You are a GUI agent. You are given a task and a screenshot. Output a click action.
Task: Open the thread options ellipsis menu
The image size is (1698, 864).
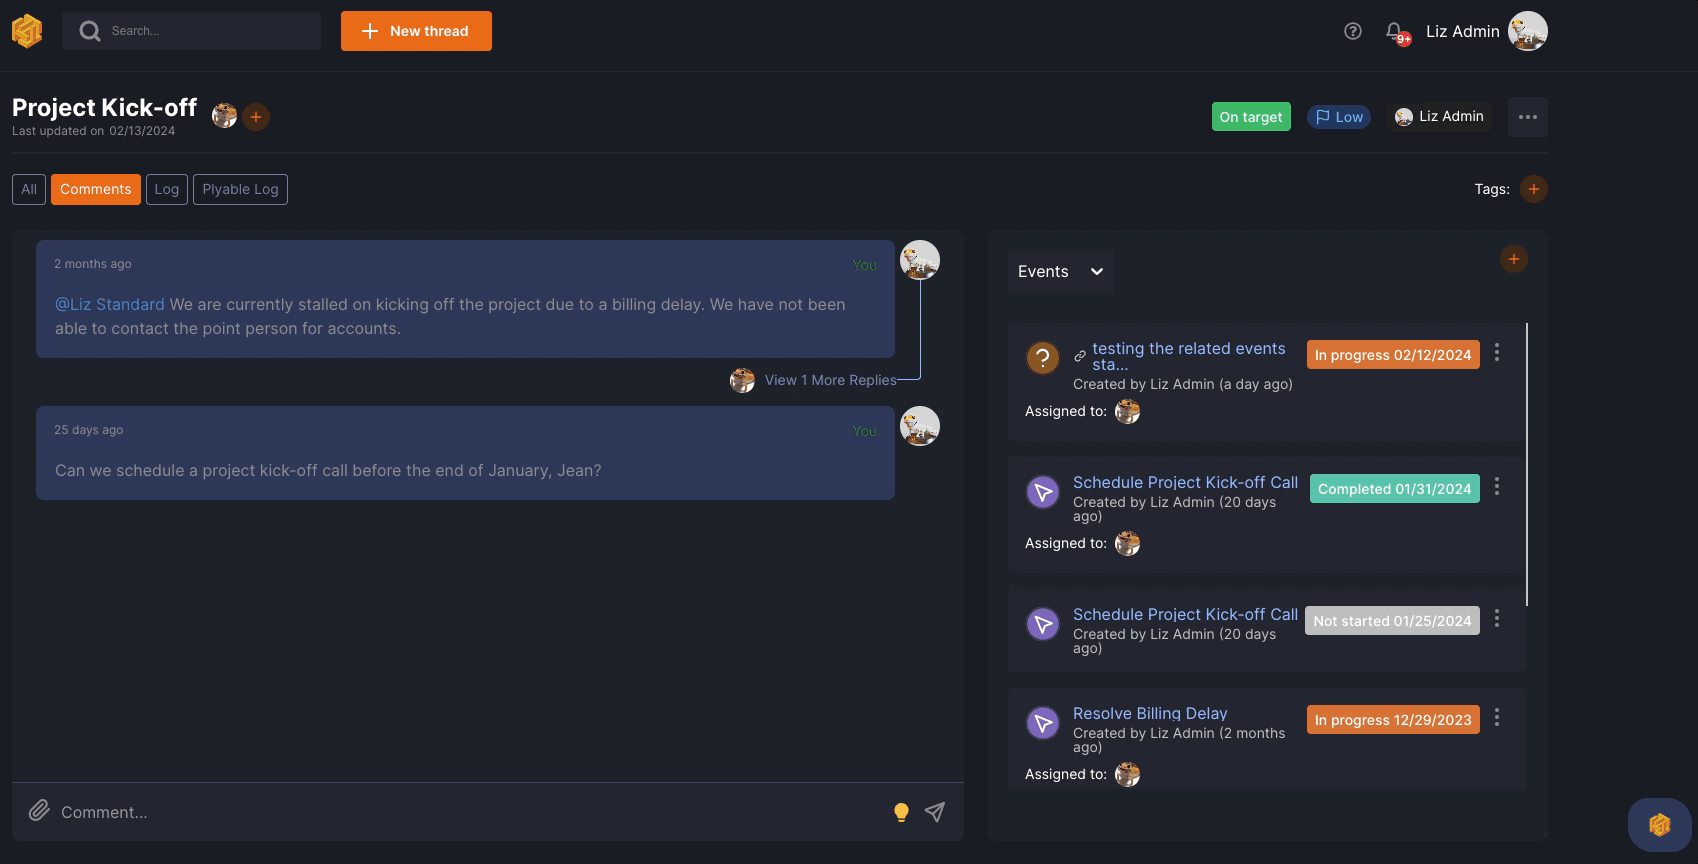pyautogui.click(x=1527, y=117)
